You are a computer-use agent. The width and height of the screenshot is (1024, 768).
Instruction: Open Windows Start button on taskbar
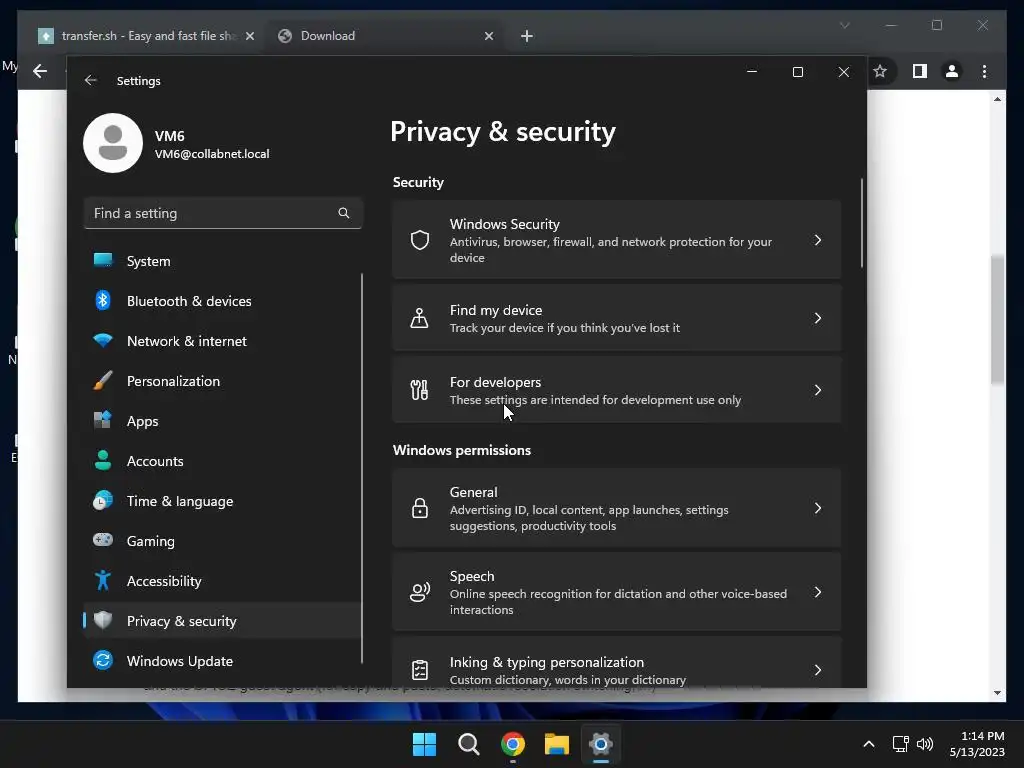pos(424,744)
